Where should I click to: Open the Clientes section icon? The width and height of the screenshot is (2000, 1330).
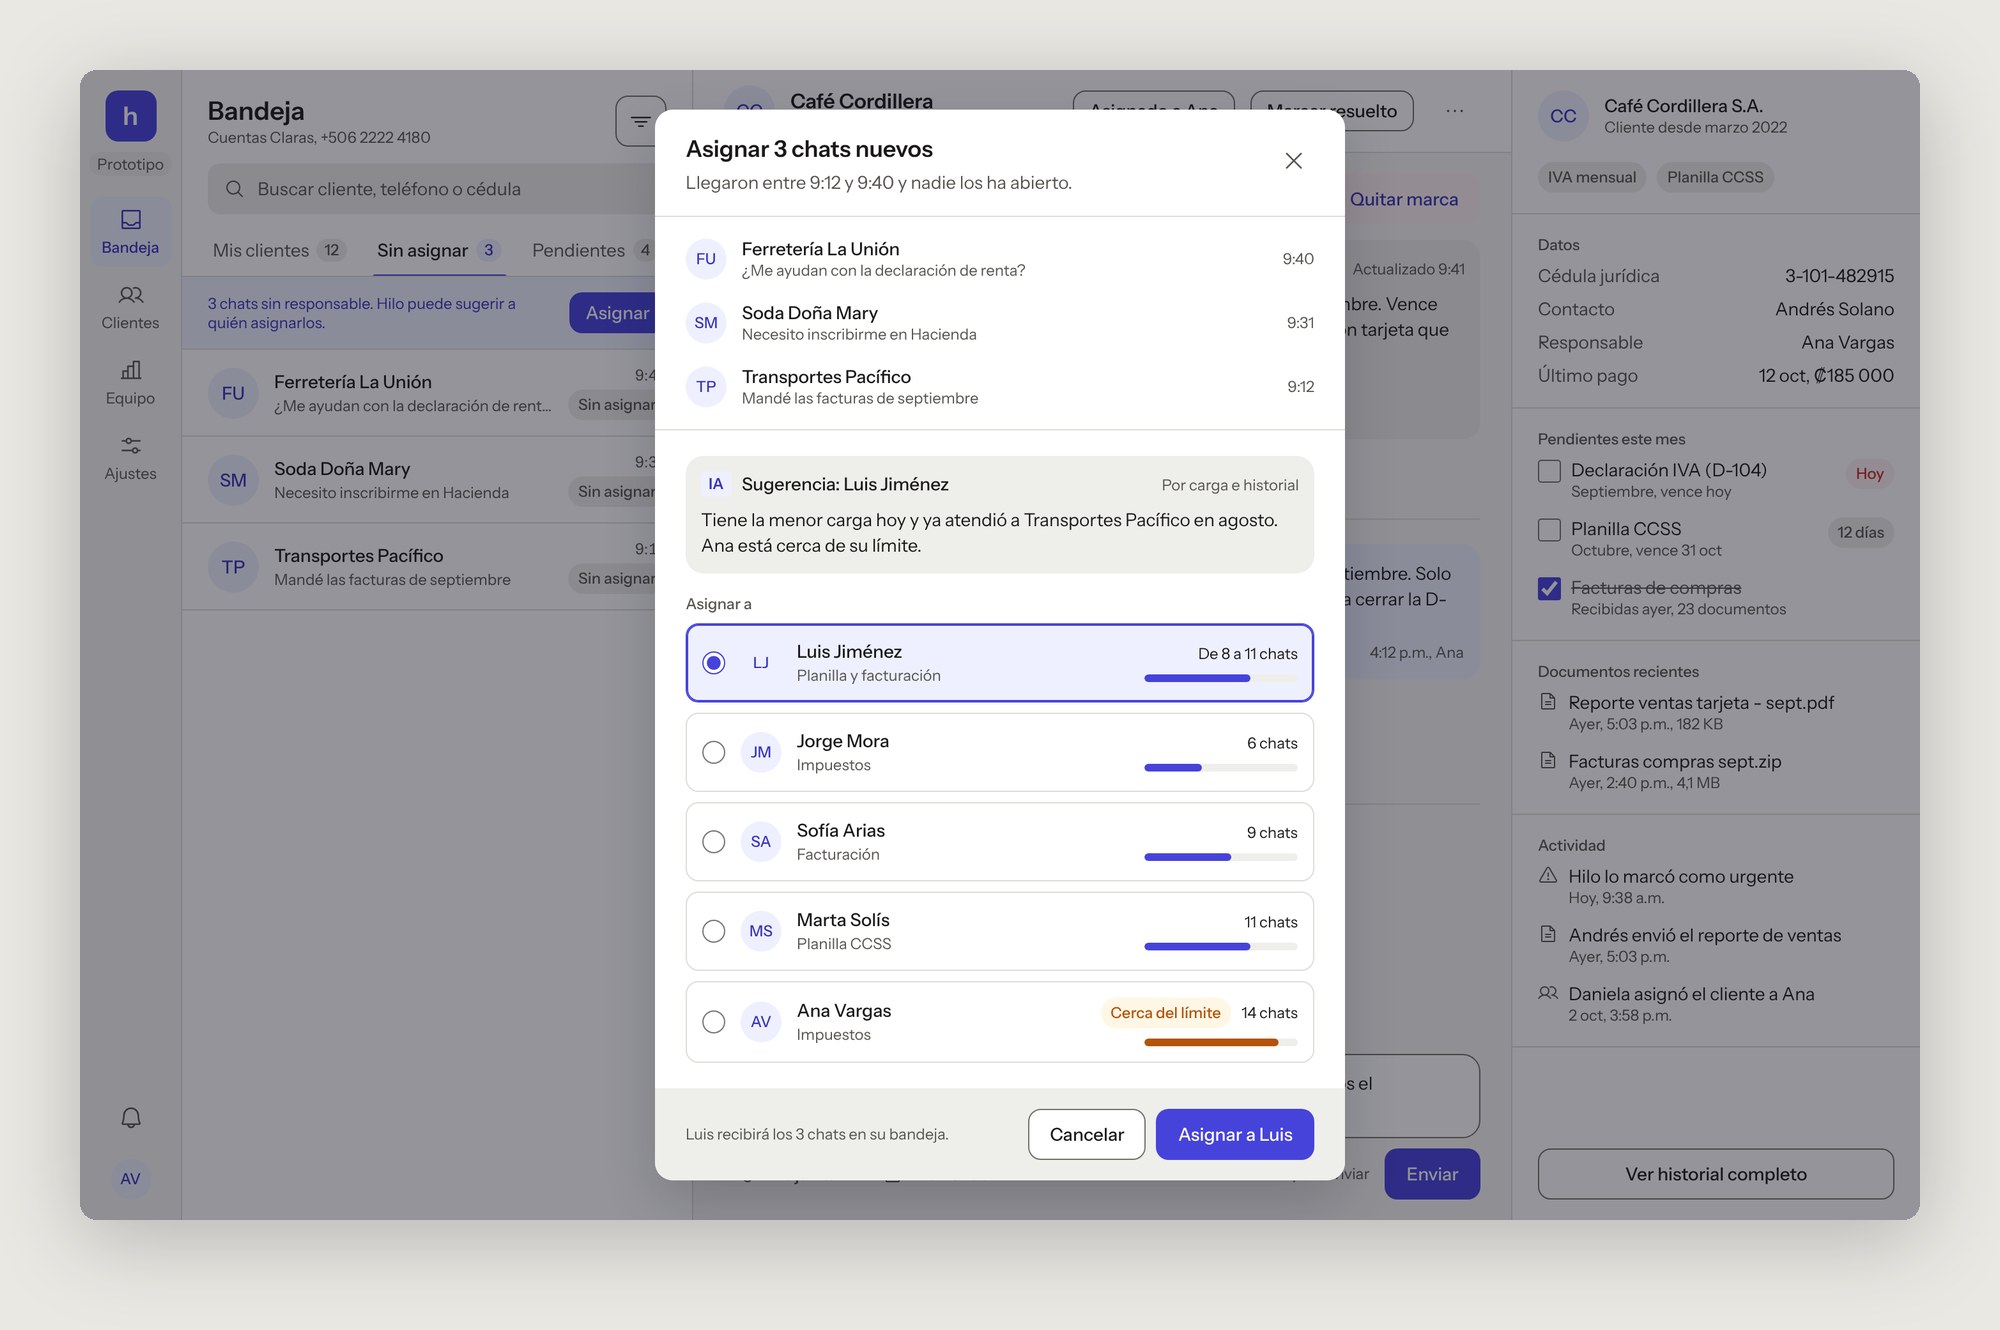[130, 295]
